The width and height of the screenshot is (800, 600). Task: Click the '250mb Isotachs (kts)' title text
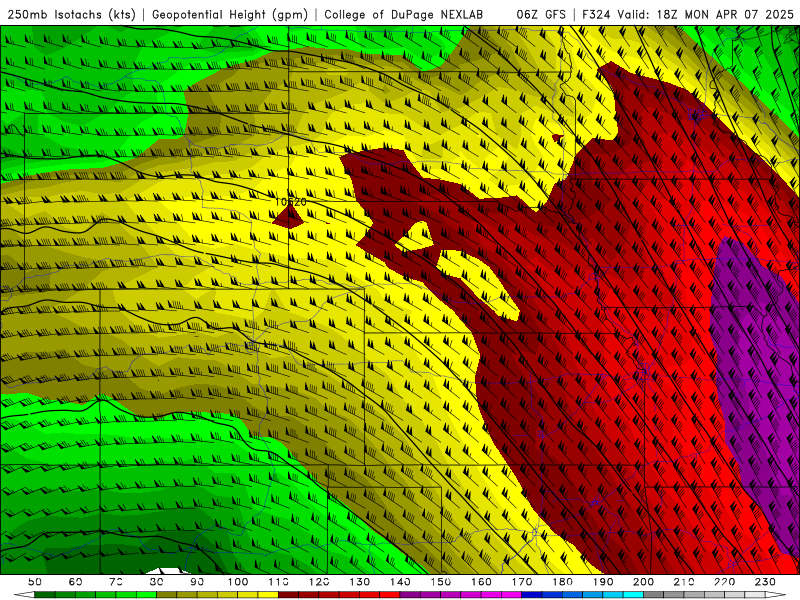pos(71,15)
